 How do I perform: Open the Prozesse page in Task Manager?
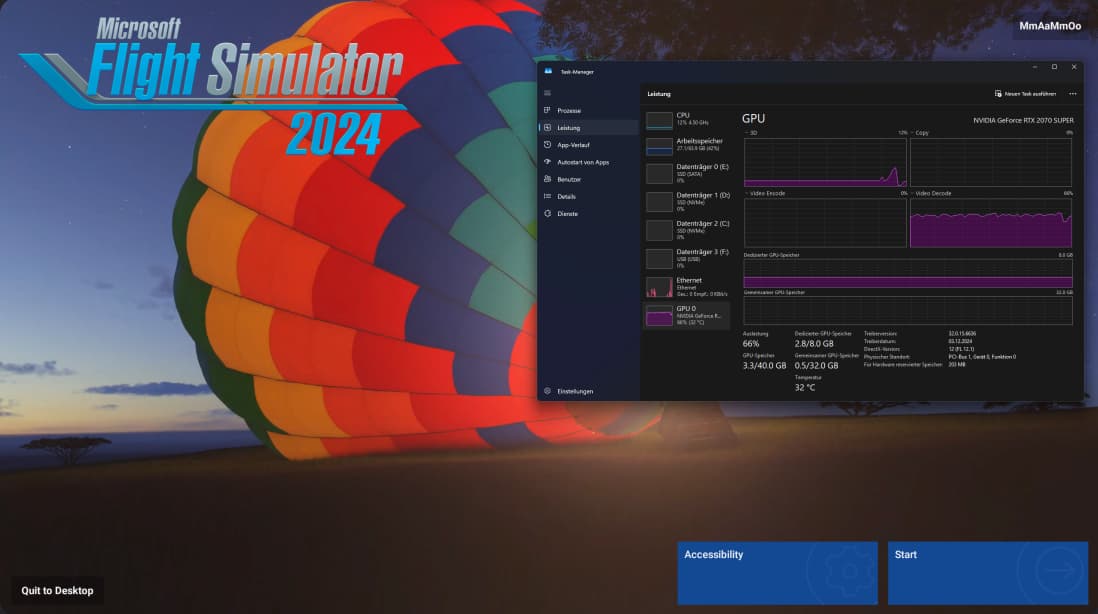588,111
